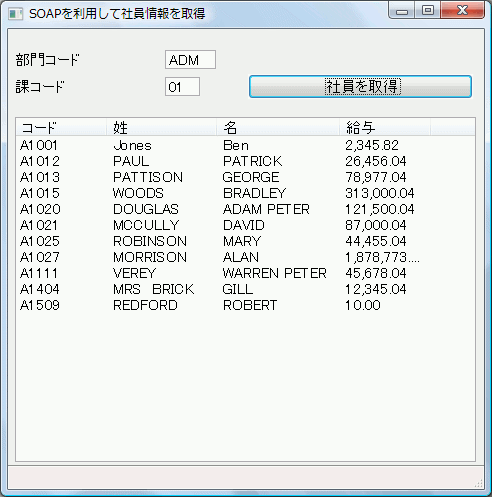Sort by the 姓 column header
This screenshot has height=497, width=492.
pos(161,127)
